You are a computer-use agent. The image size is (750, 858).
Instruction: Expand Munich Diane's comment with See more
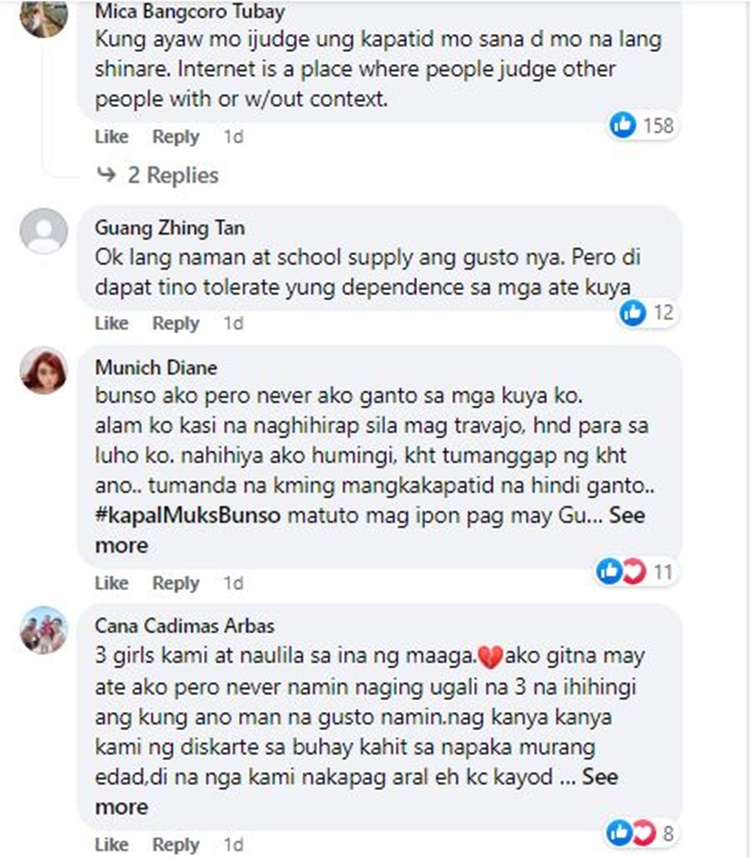(370, 530)
